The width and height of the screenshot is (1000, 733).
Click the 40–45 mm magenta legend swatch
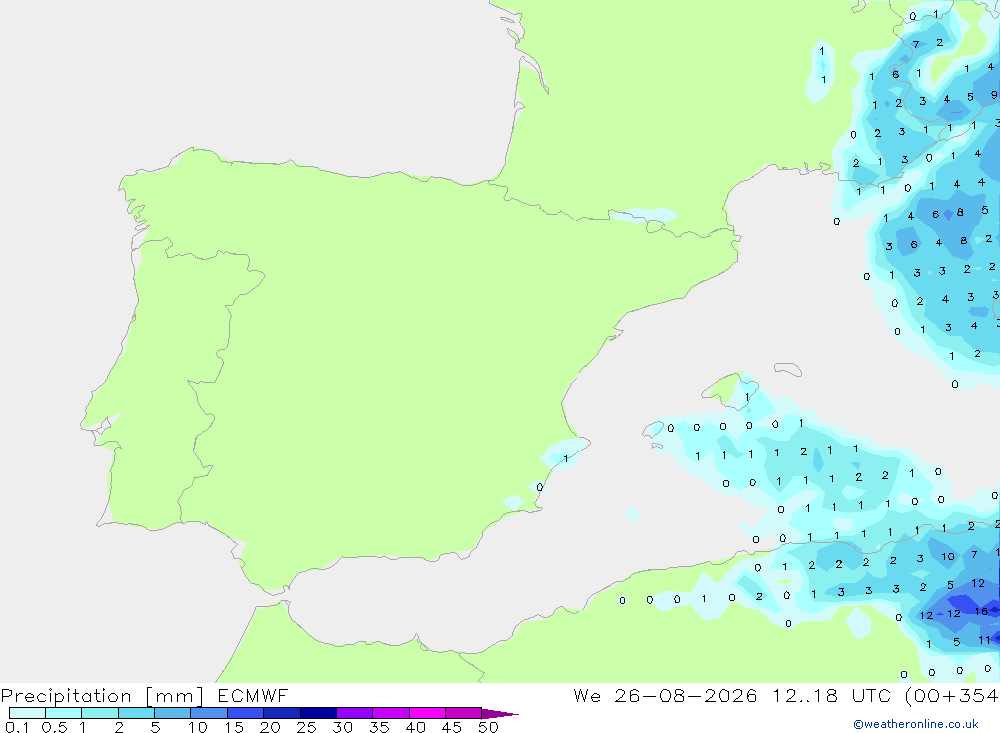point(427,713)
